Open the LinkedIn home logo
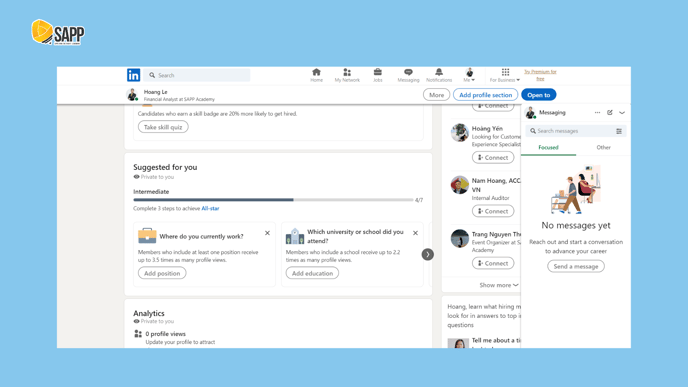 pyautogui.click(x=133, y=75)
